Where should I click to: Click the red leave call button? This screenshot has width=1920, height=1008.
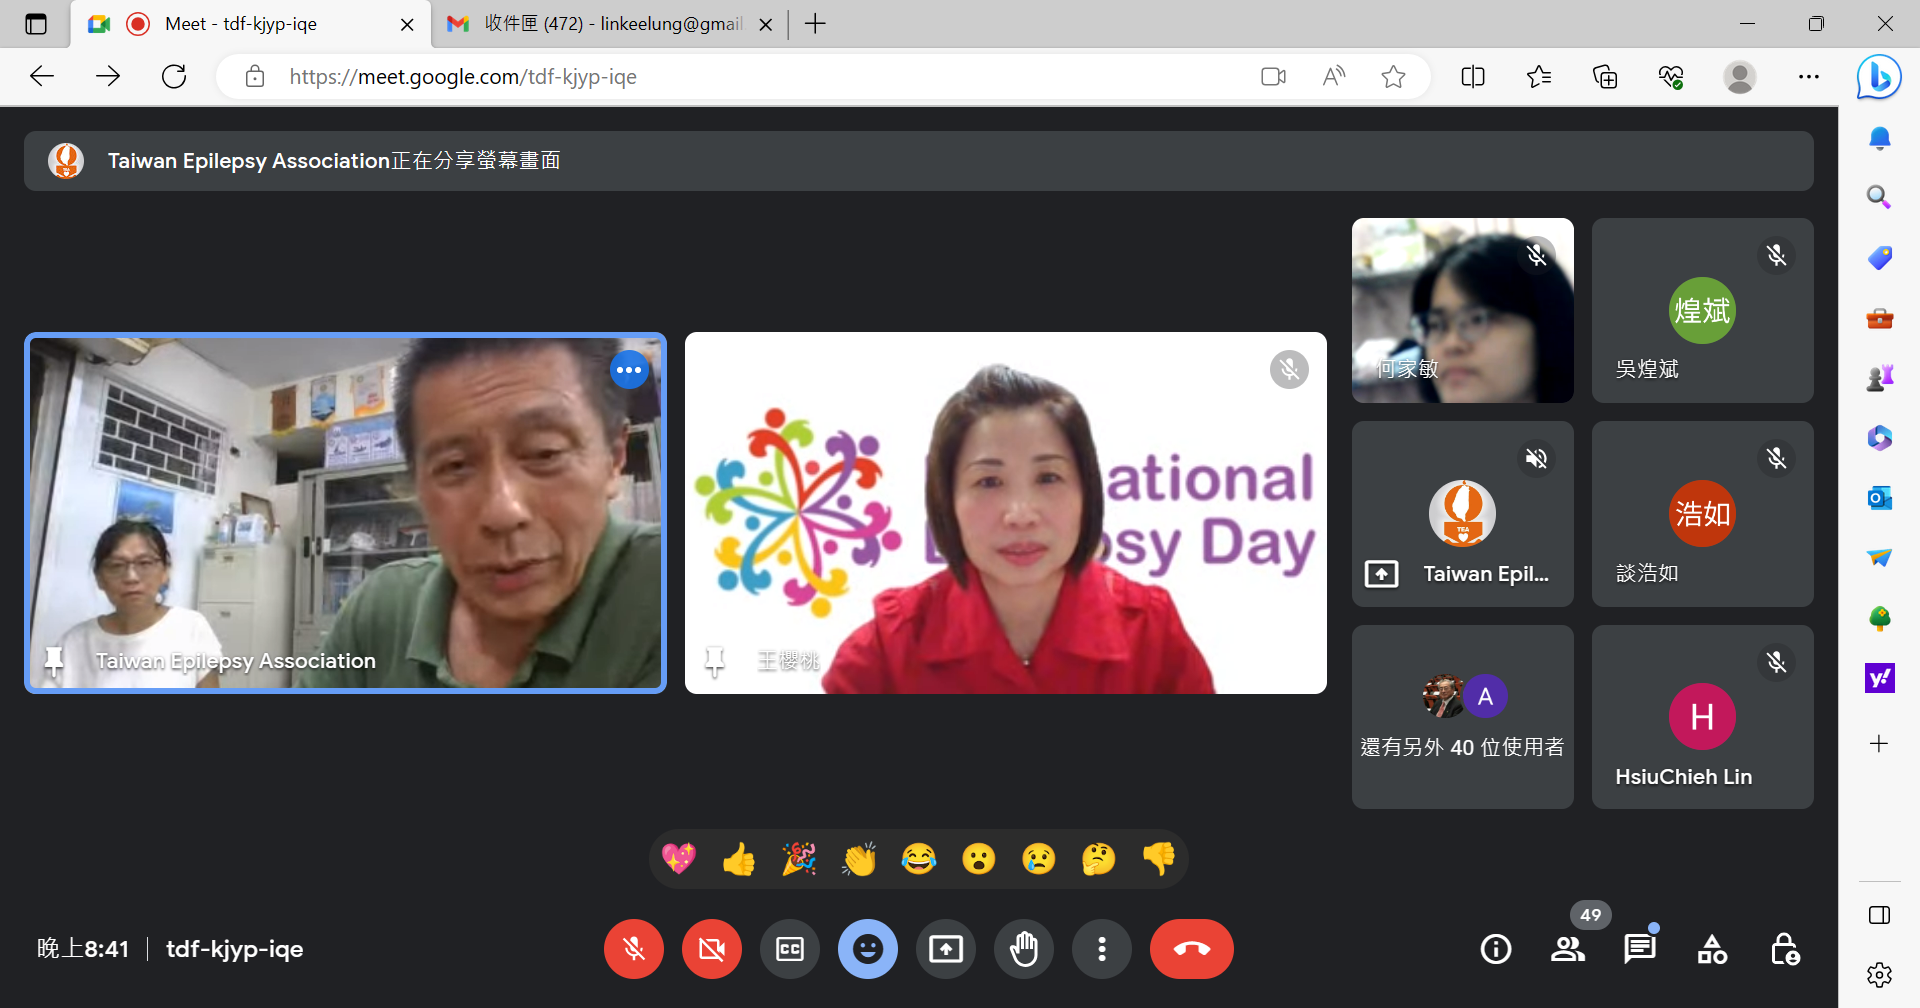coord(1191,949)
